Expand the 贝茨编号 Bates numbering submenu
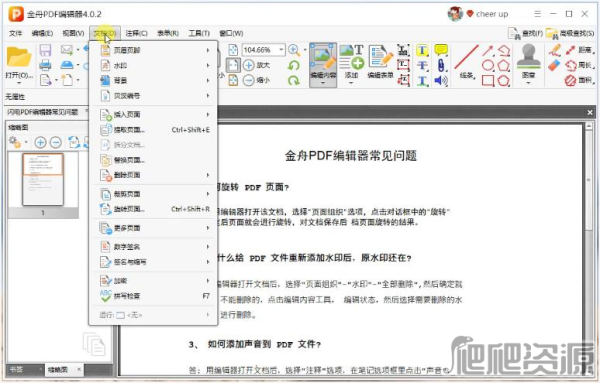 154,96
